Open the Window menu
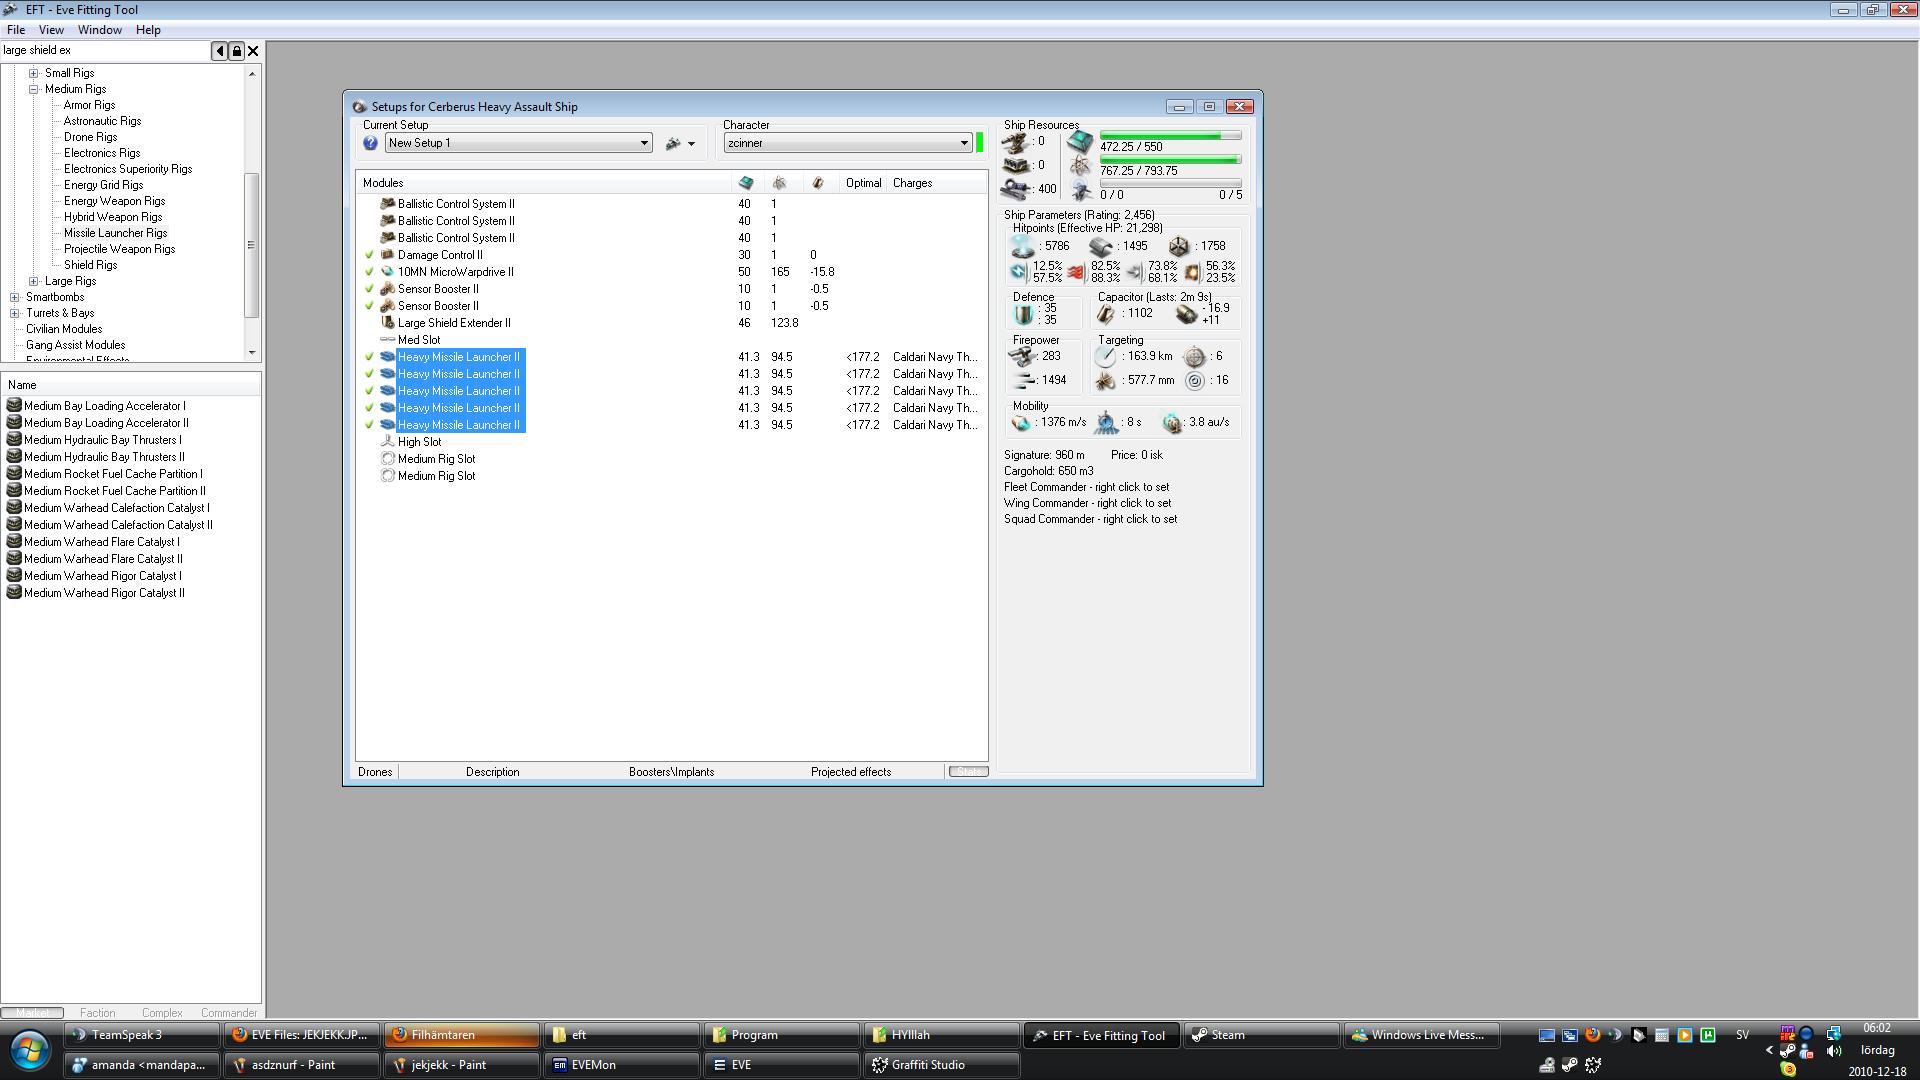The width and height of the screenshot is (1920, 1080). click(x=99, y=30)
